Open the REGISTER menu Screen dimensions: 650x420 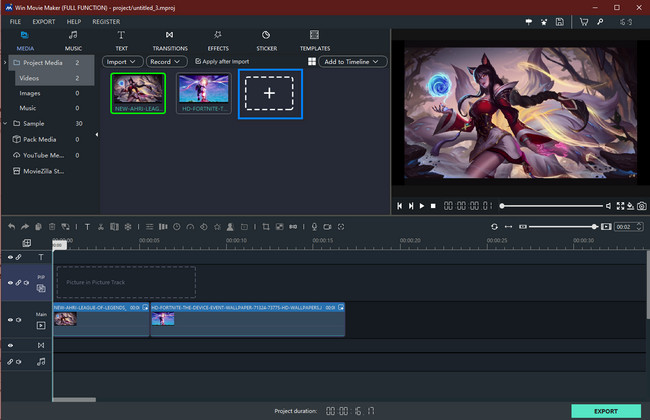(106, 22)
